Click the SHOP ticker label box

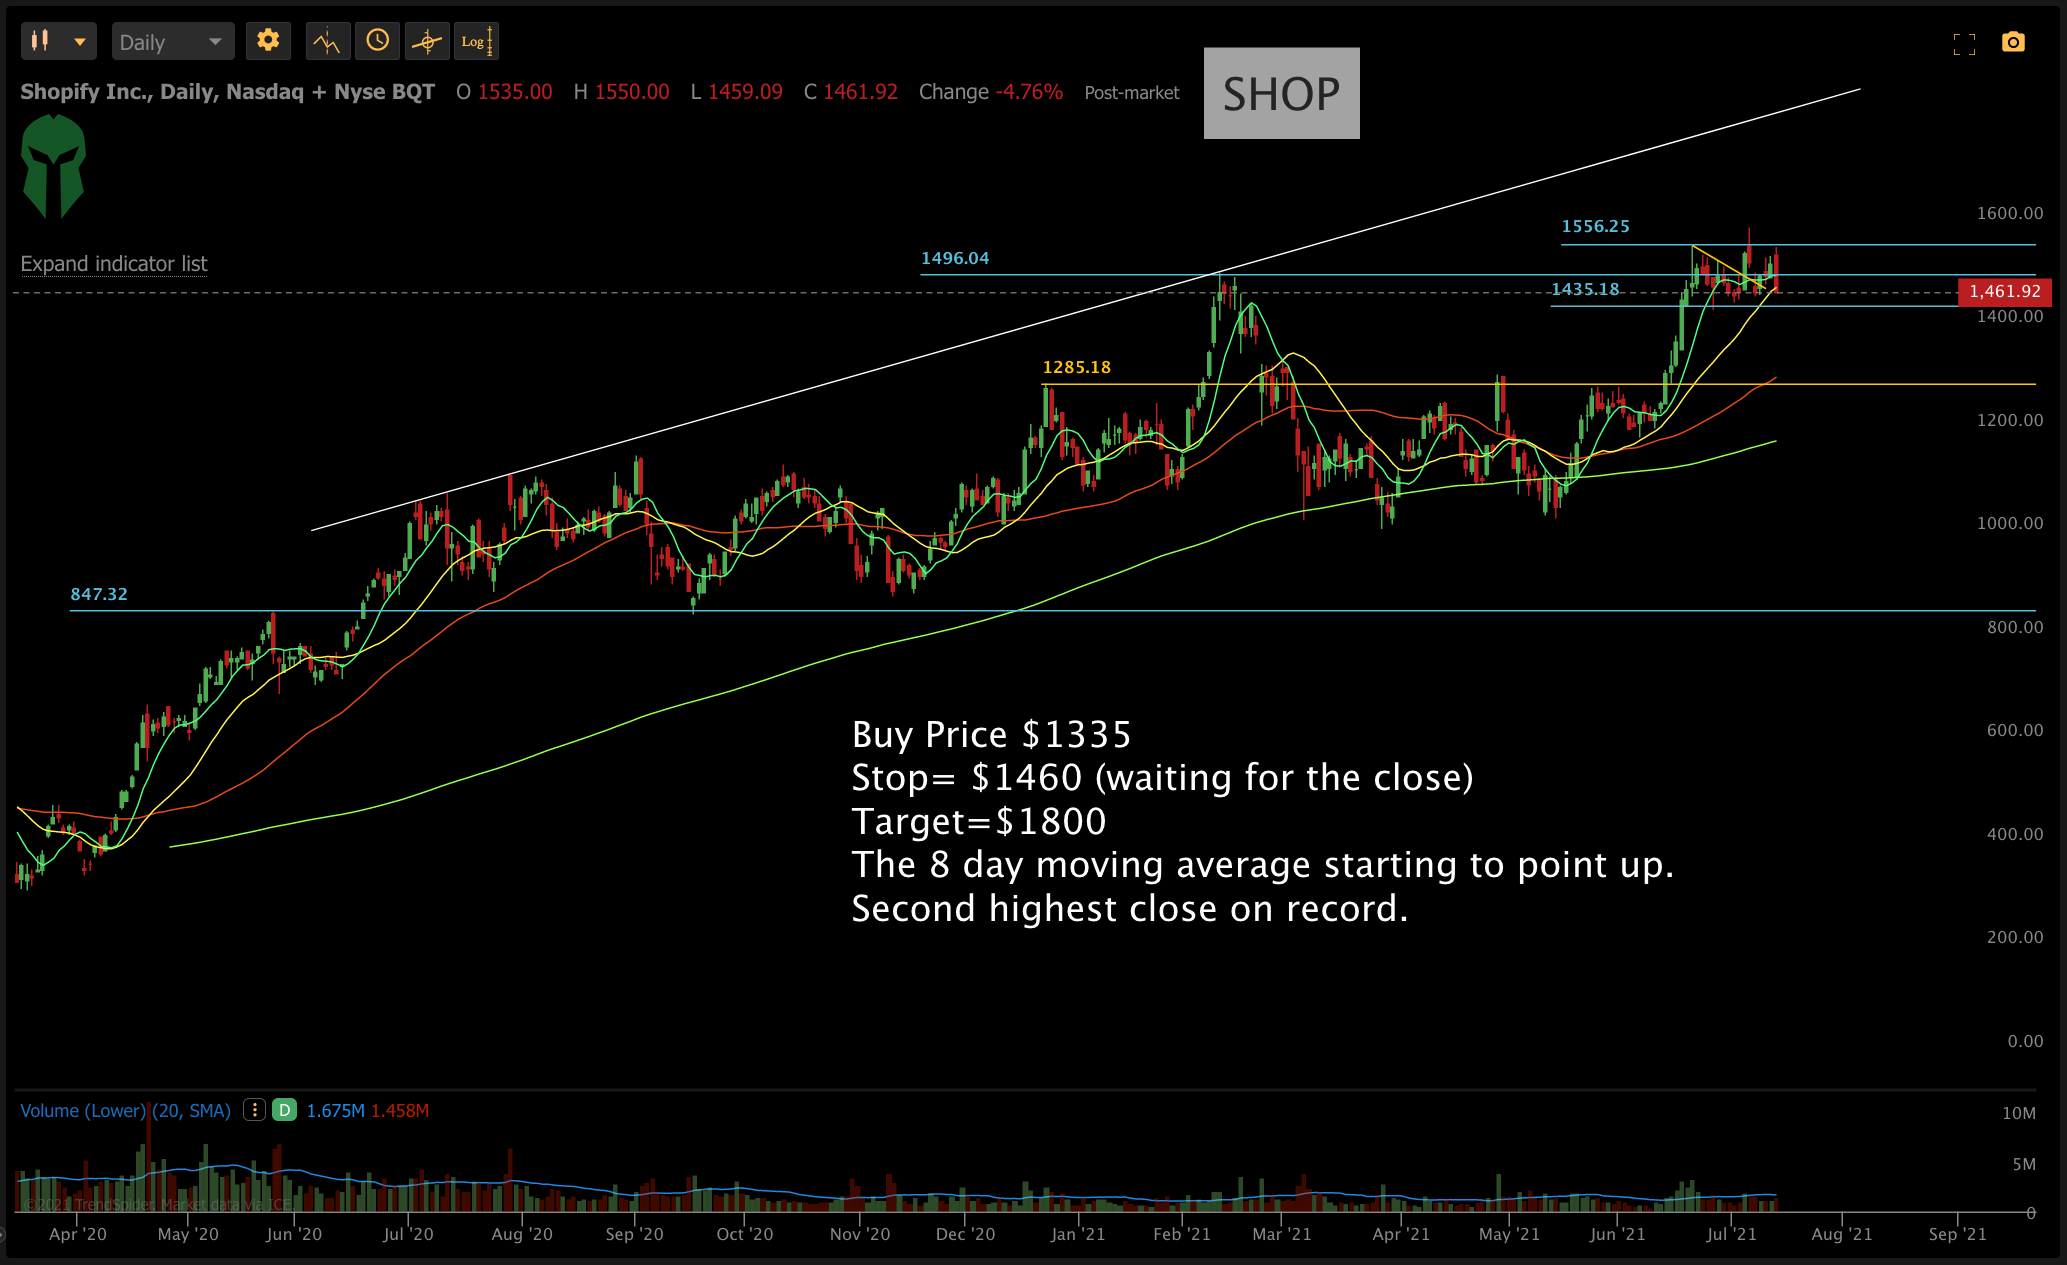[1281, 93]
